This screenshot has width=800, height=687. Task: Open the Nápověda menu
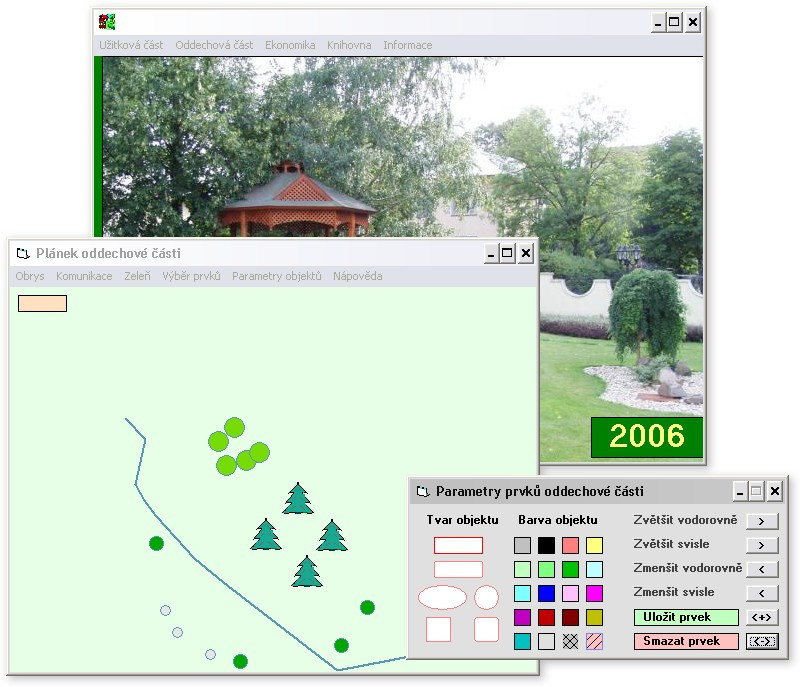click(x=358, y=276)
